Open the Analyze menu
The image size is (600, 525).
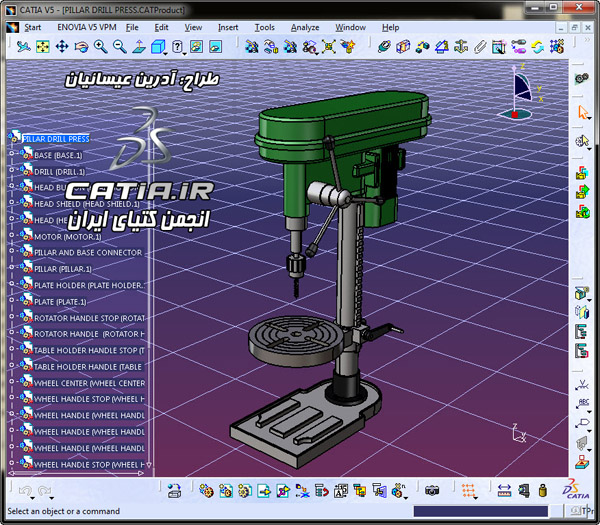[305, 28]
